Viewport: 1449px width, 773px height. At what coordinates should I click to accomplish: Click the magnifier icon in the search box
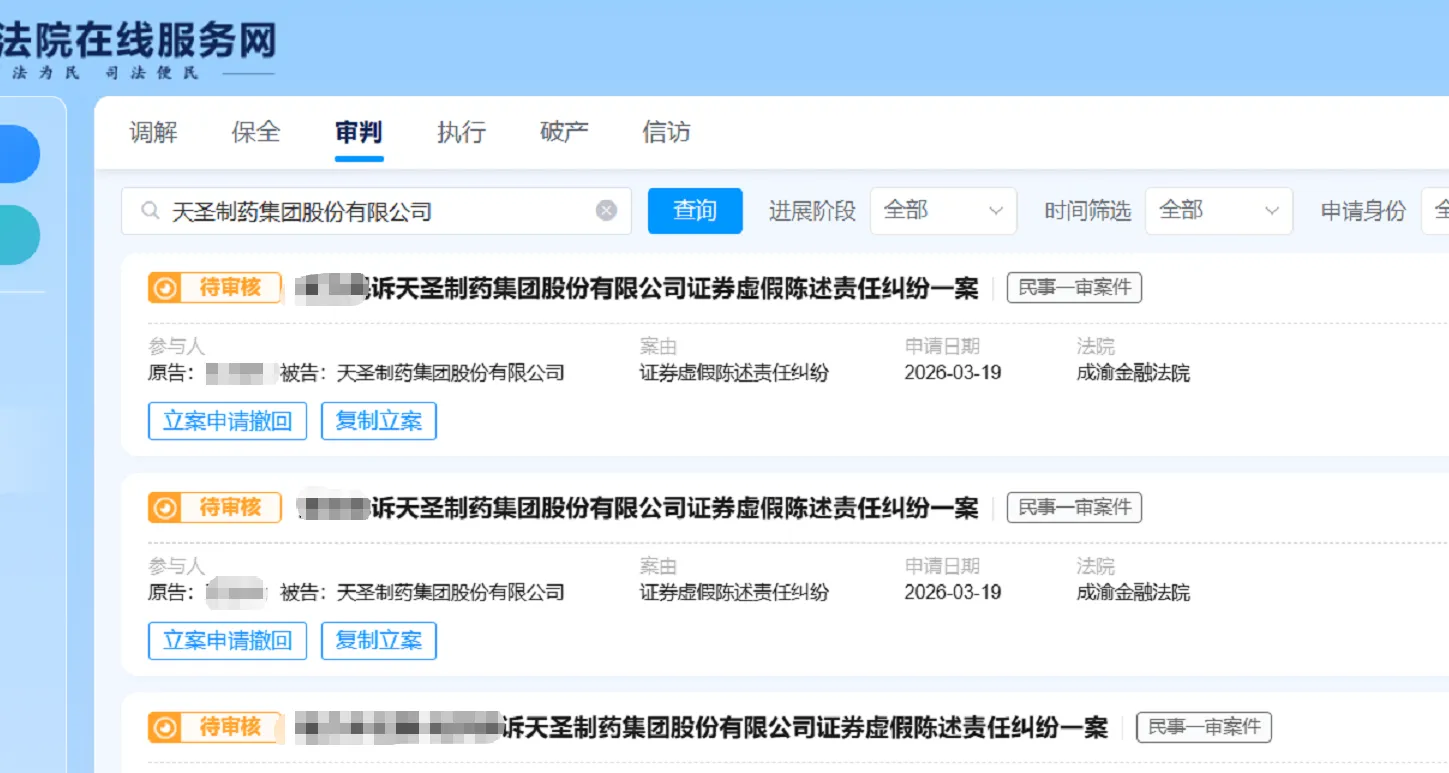tap(150, 210)
